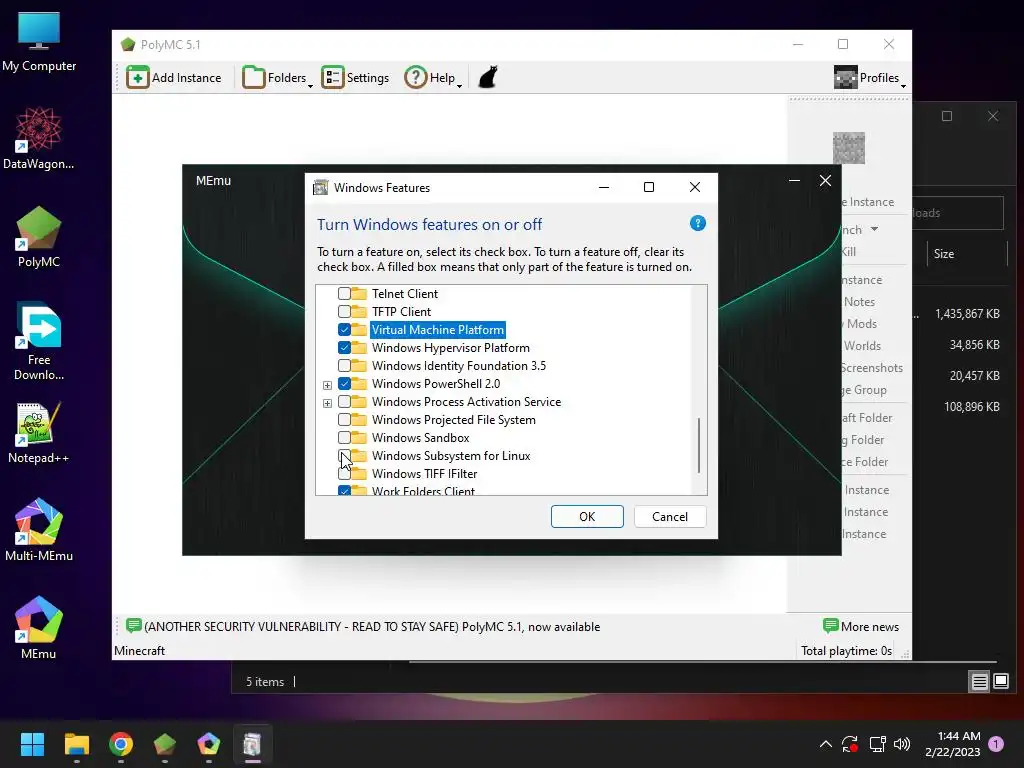Check Windows Identity Foundation 3.5 checkbox
The width and height of the screenshot is (1024, 768).
tap(344, 366)
